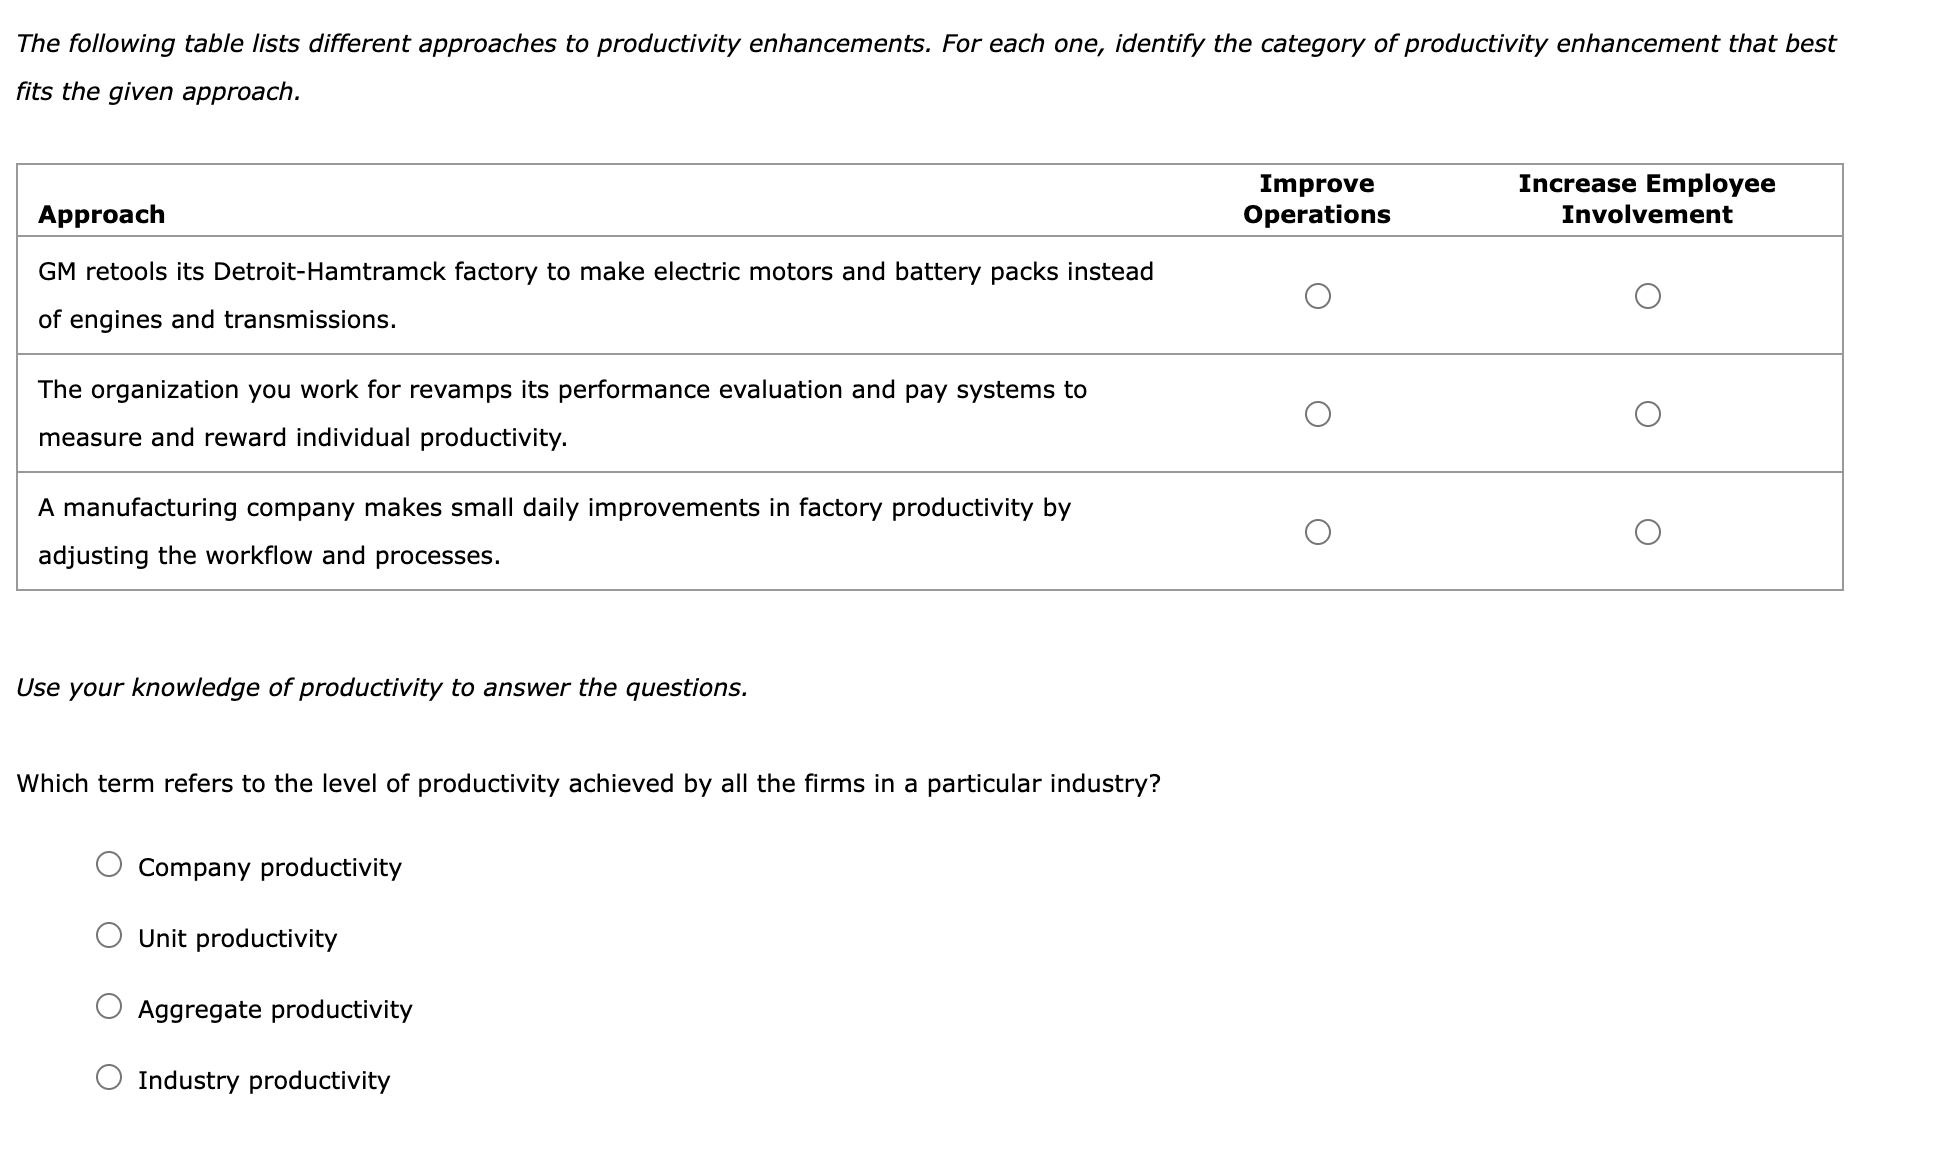
Task: Click the GM retools Detroit-Hamtramck row text
Action: (x=595, y=295)
